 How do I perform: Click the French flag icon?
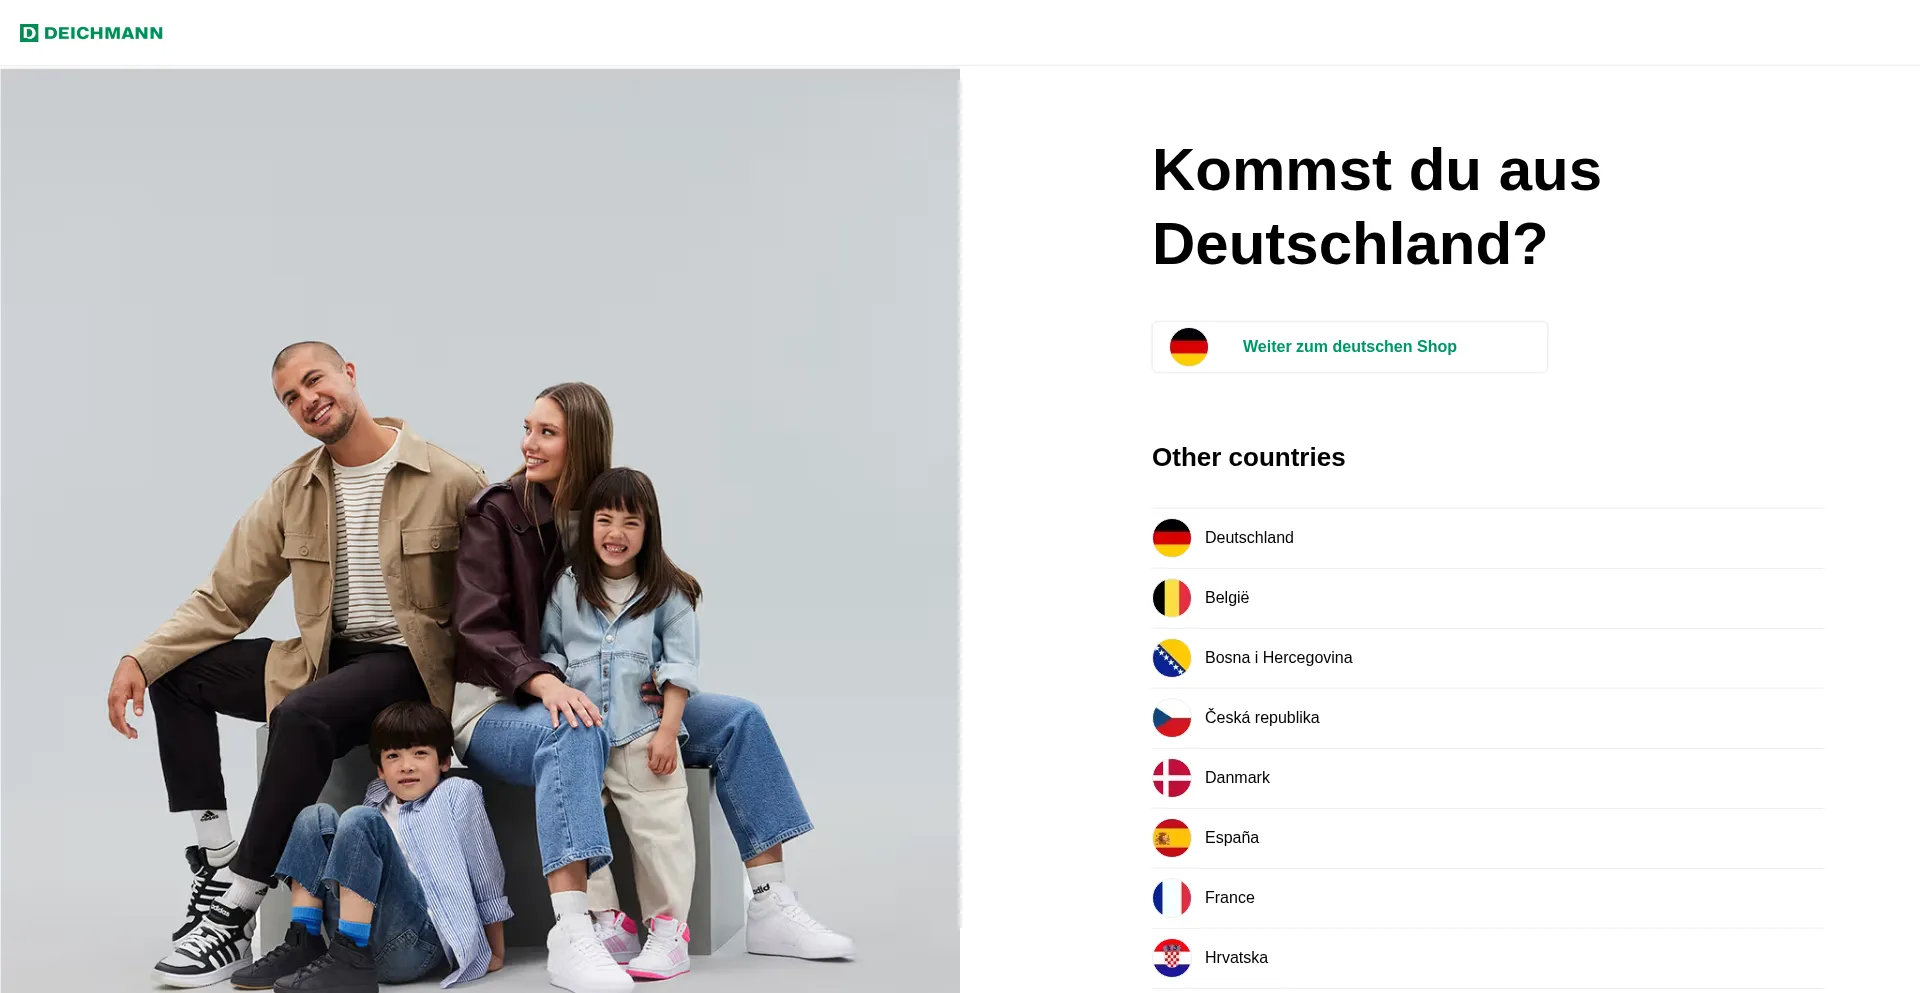coord(1172,898)
